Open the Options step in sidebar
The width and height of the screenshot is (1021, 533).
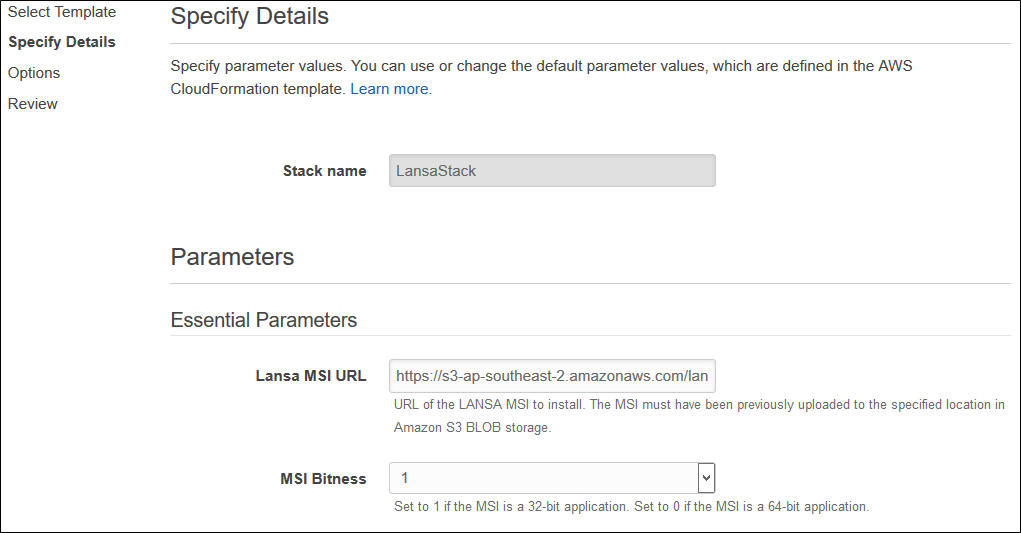pos(34,73)
